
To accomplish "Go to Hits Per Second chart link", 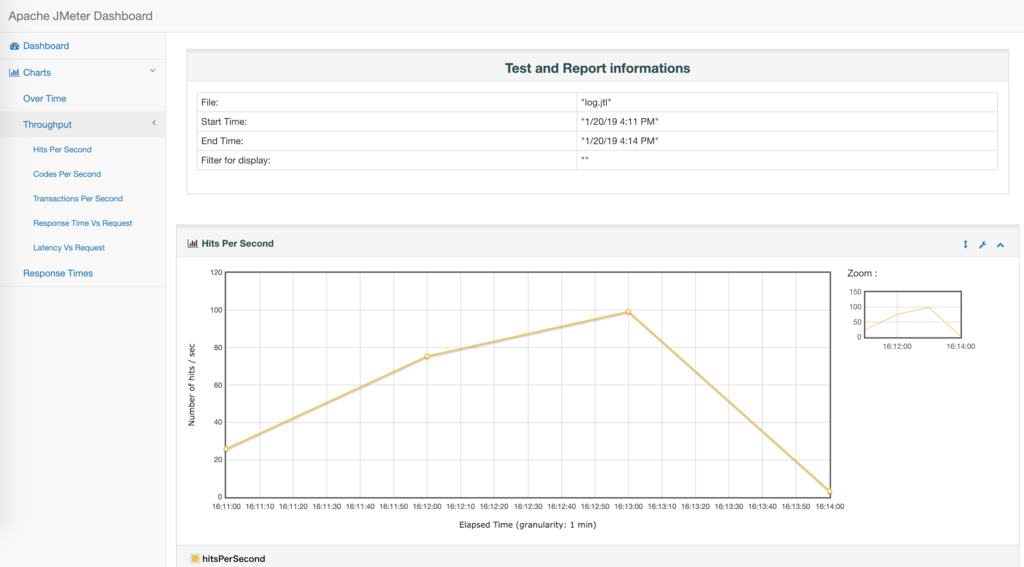I will (62, 150).
